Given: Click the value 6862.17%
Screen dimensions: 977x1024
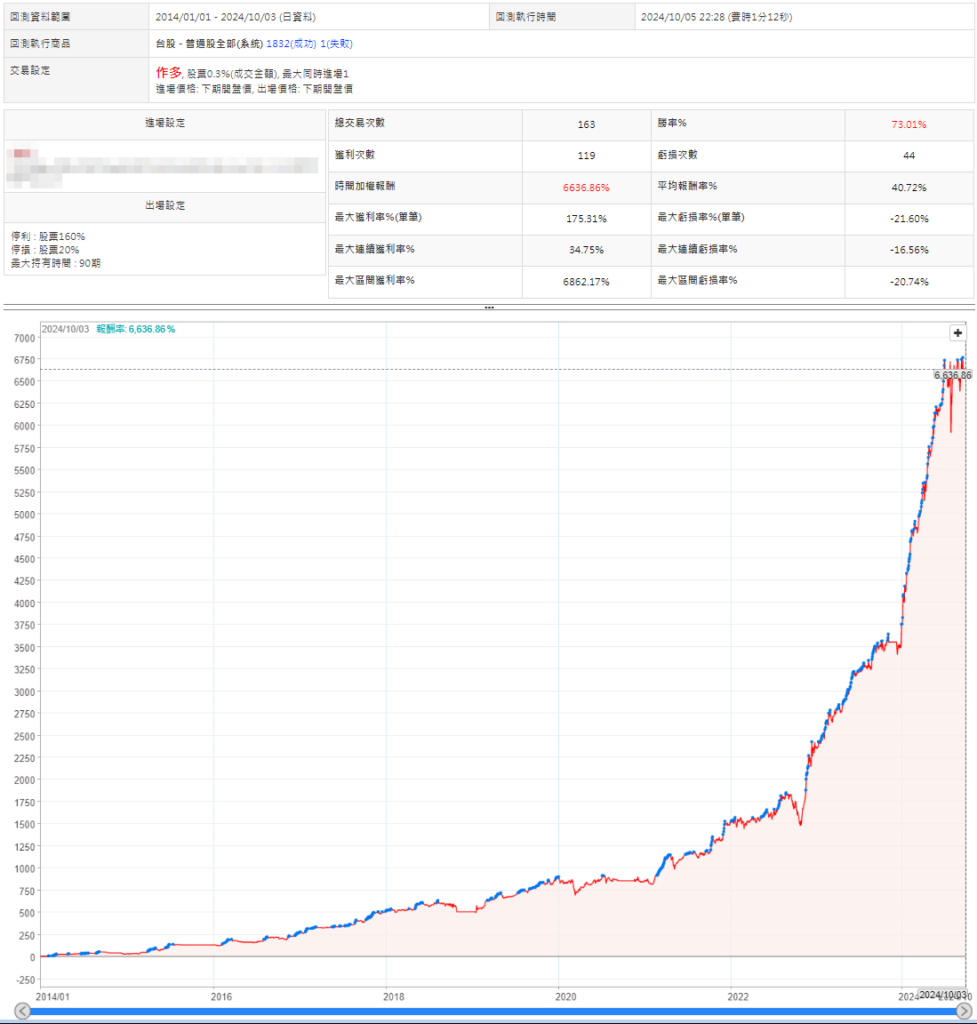Looking at the screenshot, I should pyautogui.click(x=586, y=282).
